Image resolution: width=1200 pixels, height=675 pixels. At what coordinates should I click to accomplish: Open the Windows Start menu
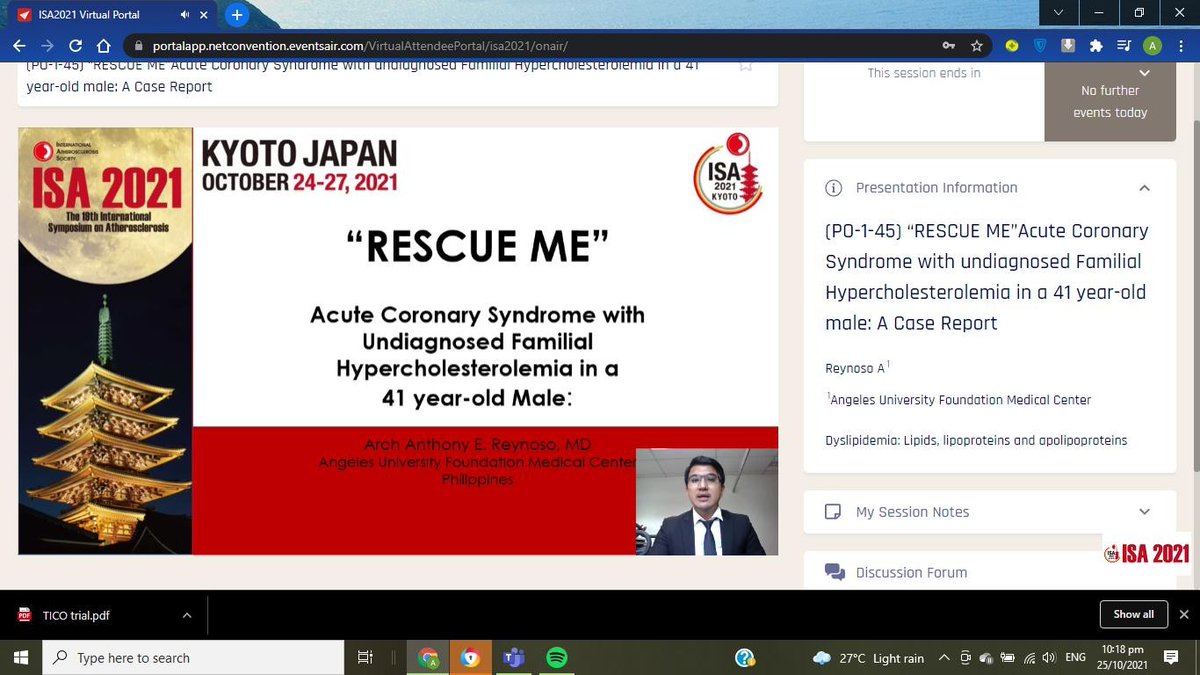(22, 658)
